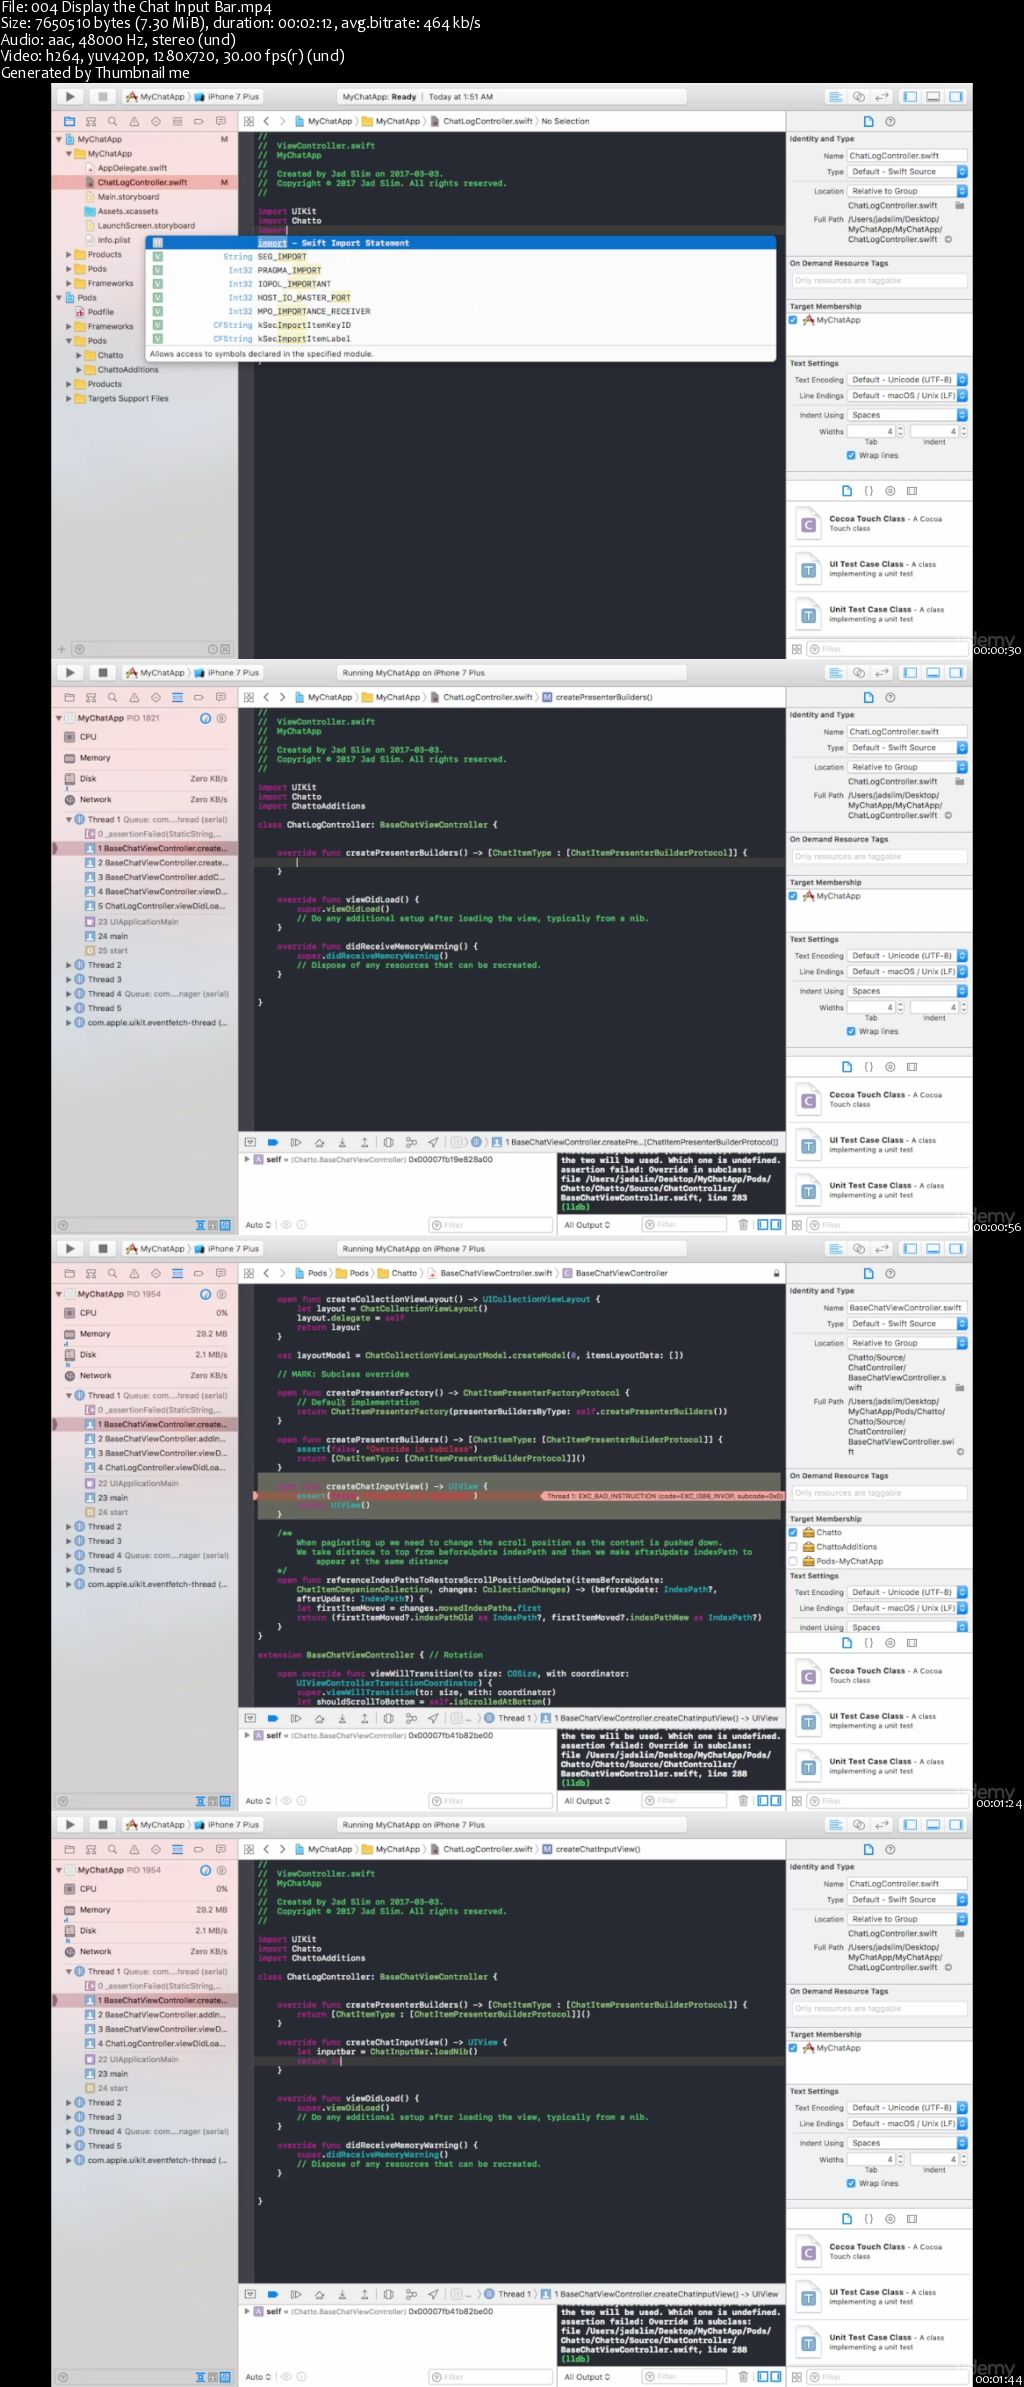In the 00:01:24 frame, click the BaseChatViewController.swift jump bar item
Image resolution: width=1024 pixels, height=2387 pixels.
491,1273
